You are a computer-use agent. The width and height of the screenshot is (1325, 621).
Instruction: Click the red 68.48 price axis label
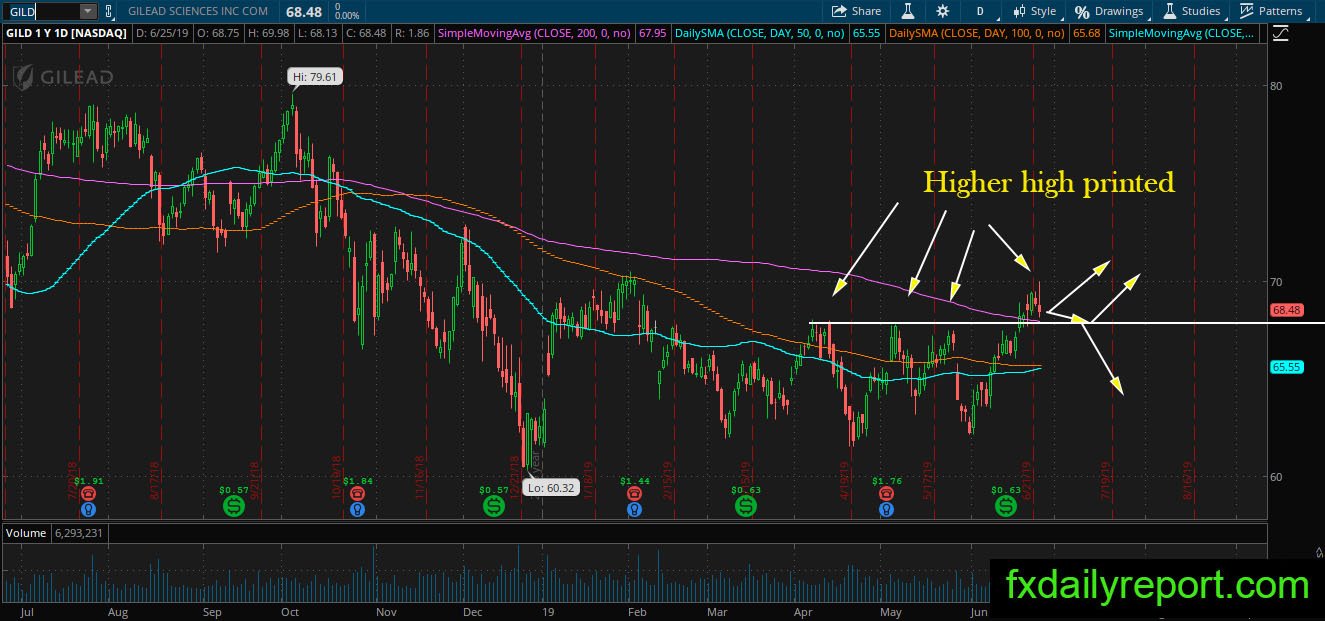pyautogui.click(x=1286, y=311)
